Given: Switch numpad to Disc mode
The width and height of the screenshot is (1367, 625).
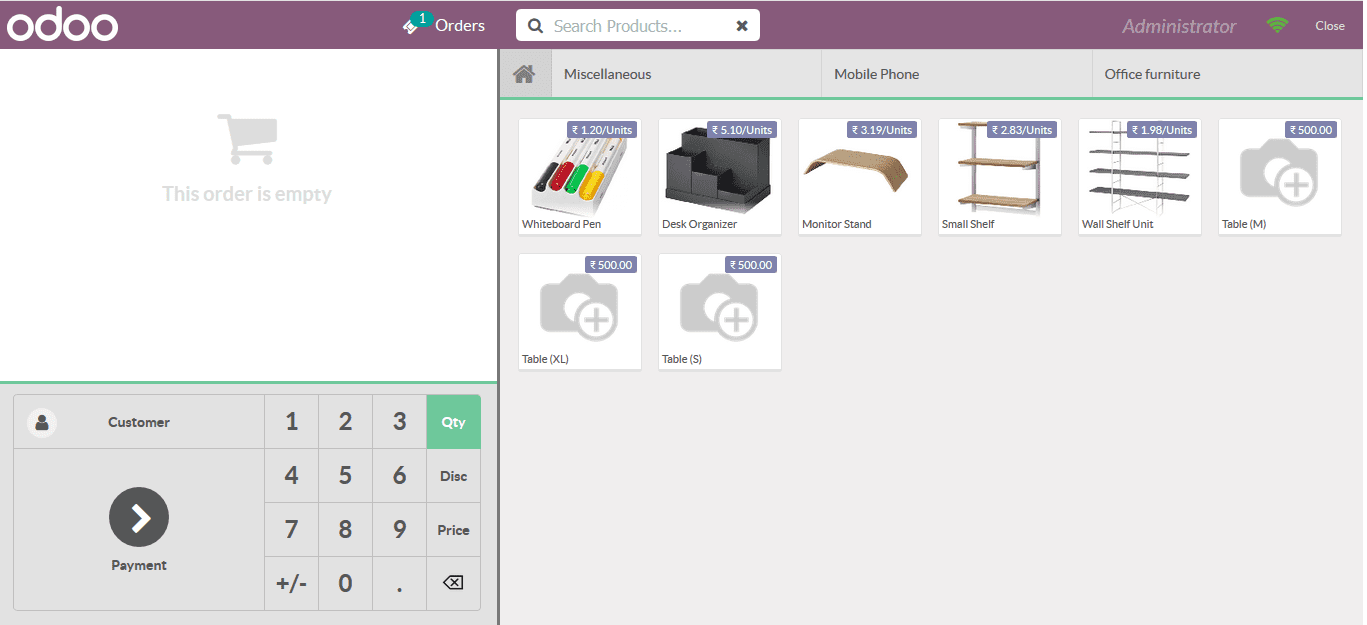Looking at the screenshot, I should [453, 475].
